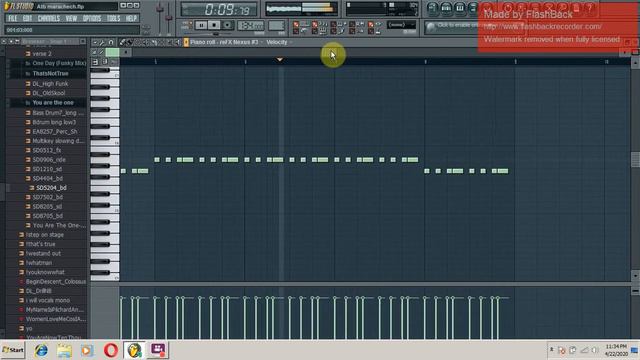Open the TOOLS menu
The width and height of the screenshot is (640, 360).
tap(113, 18)
